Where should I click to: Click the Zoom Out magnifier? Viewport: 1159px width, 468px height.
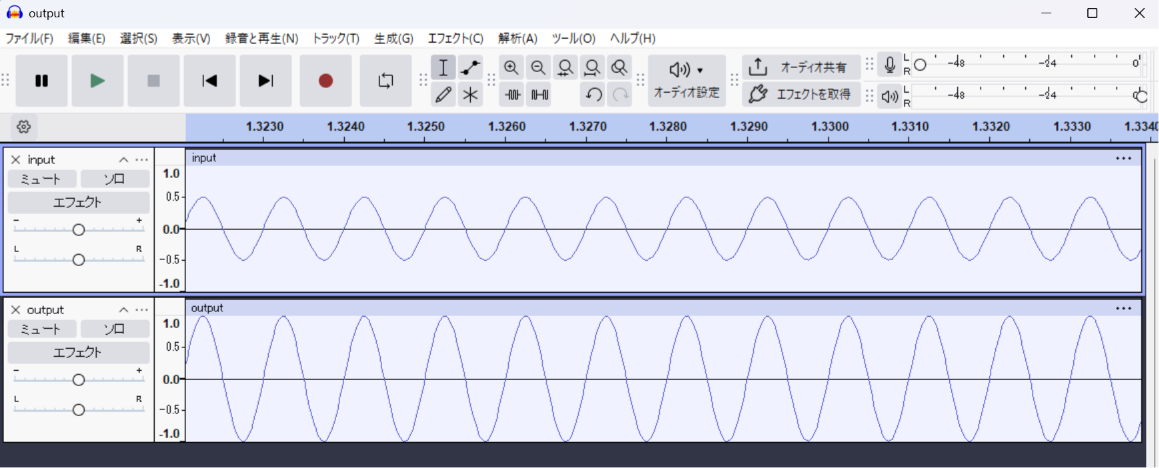(538, 68)
